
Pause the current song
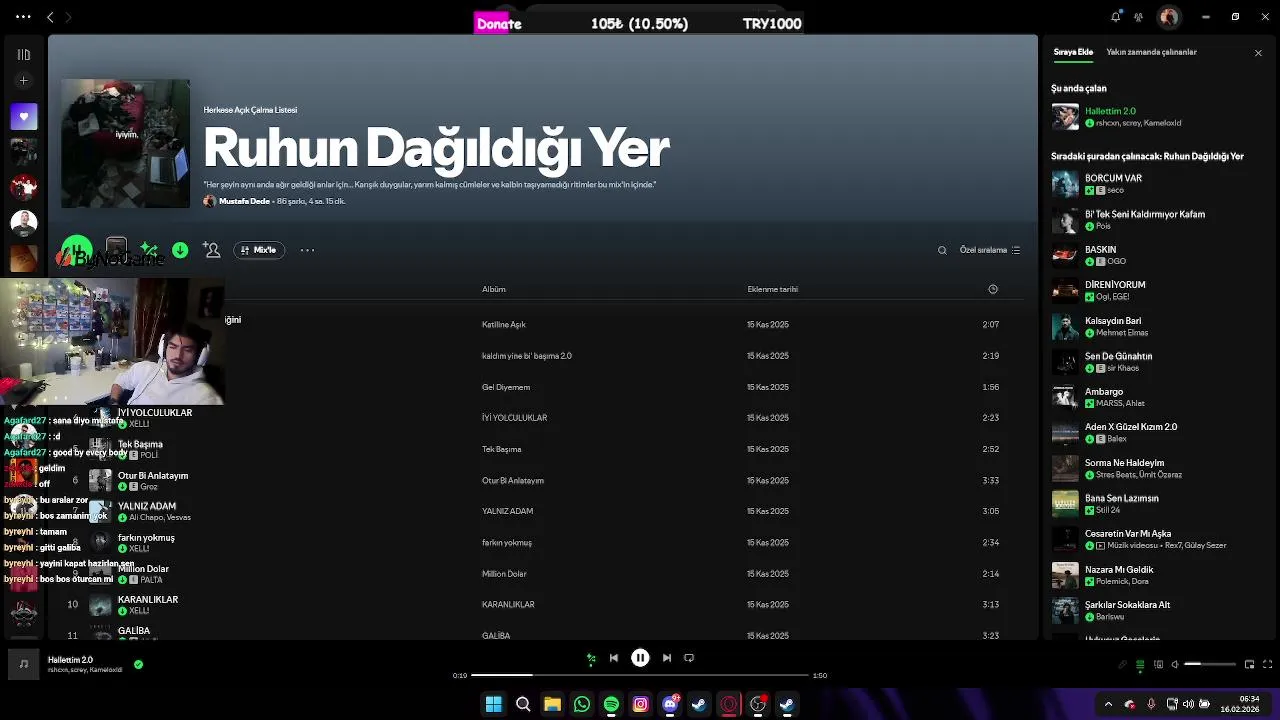click(640, 658)
